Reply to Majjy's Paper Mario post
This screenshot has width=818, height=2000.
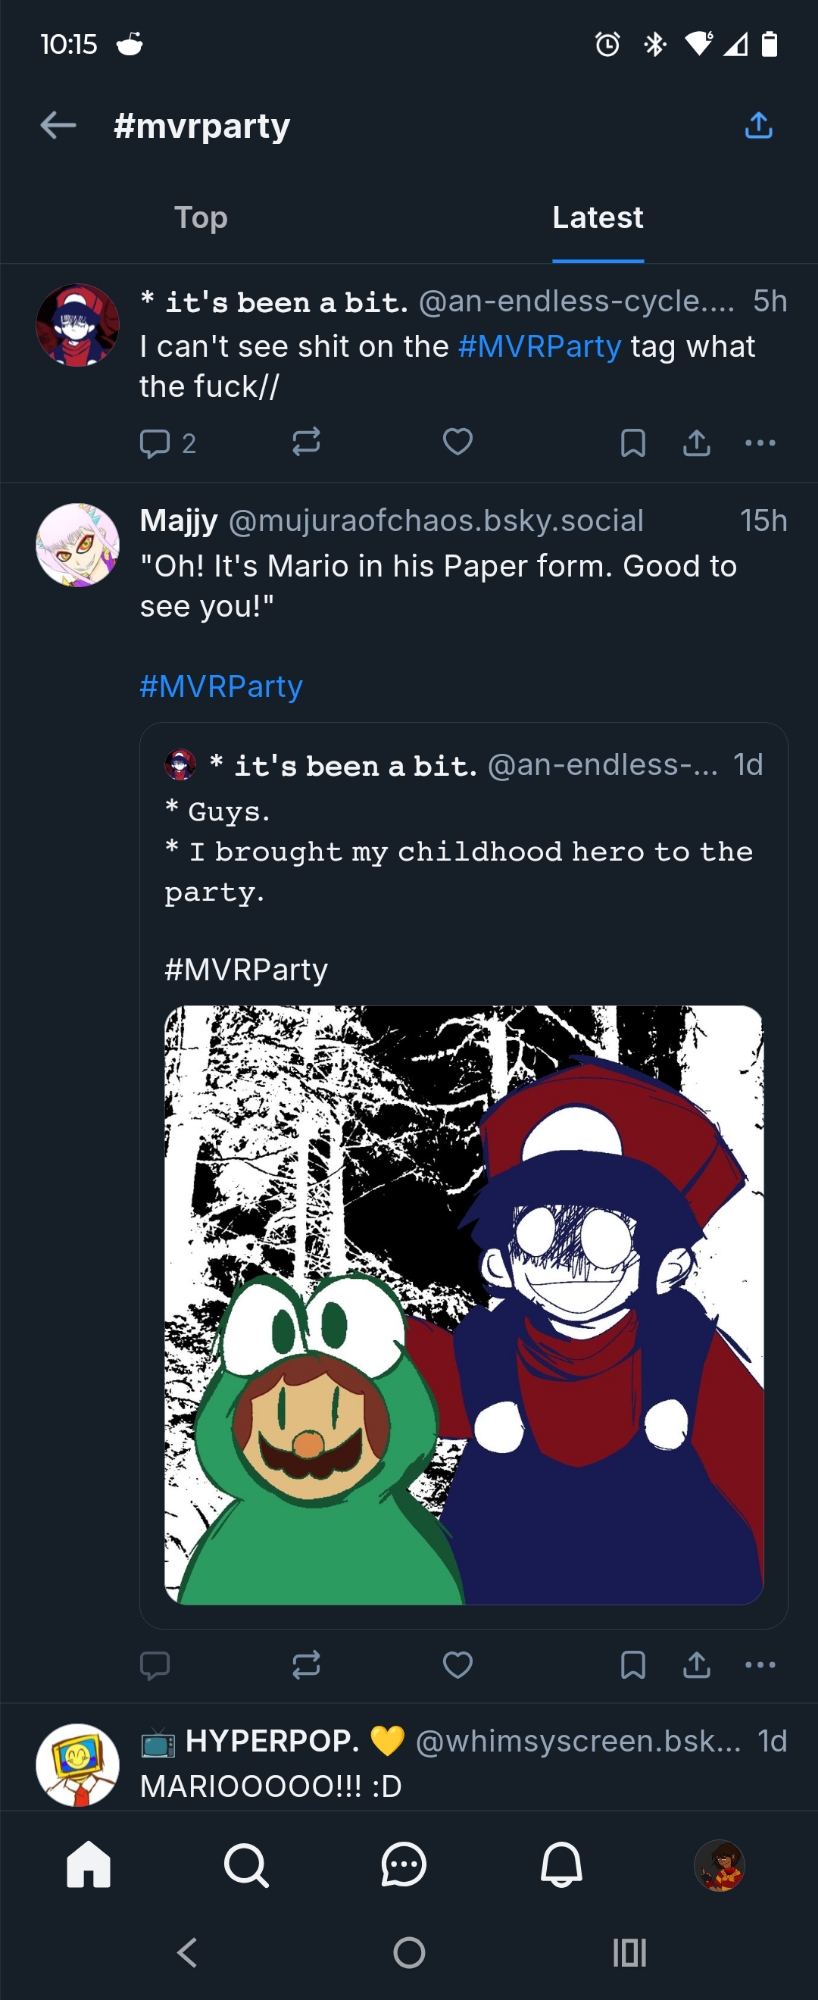click(155, 1665)
